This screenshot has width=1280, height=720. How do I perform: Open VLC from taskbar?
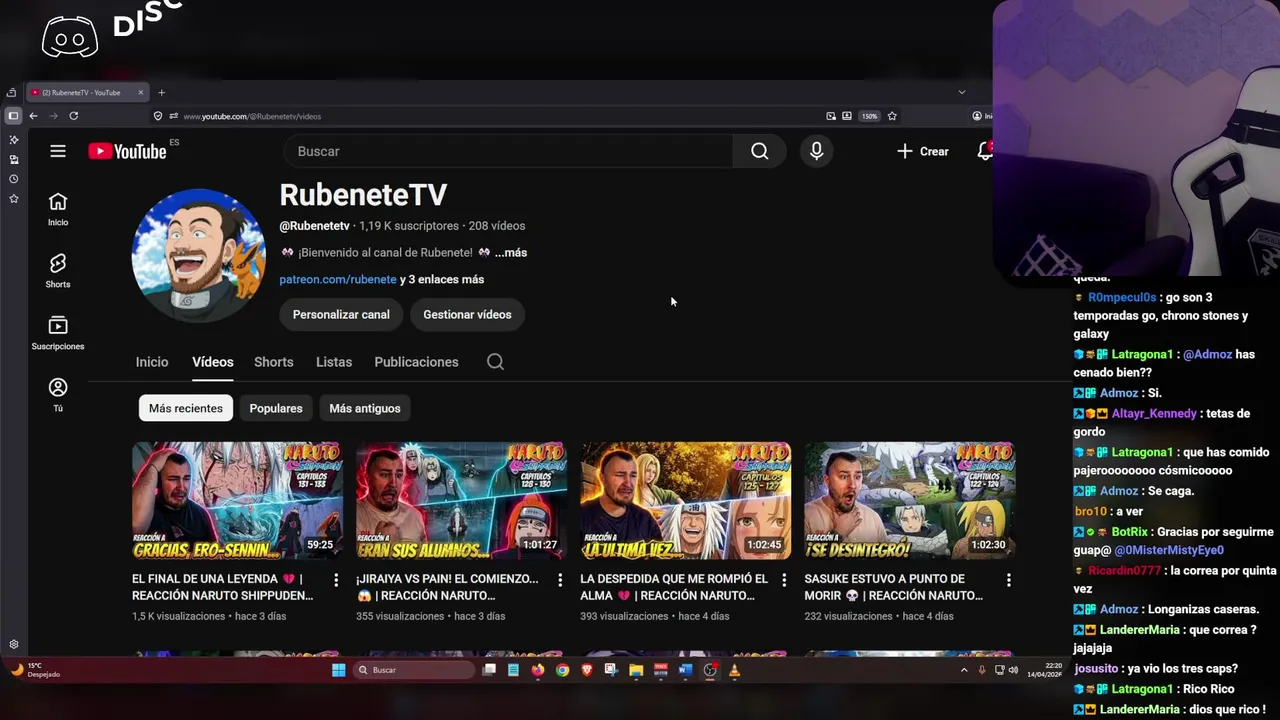pos(734,670)
